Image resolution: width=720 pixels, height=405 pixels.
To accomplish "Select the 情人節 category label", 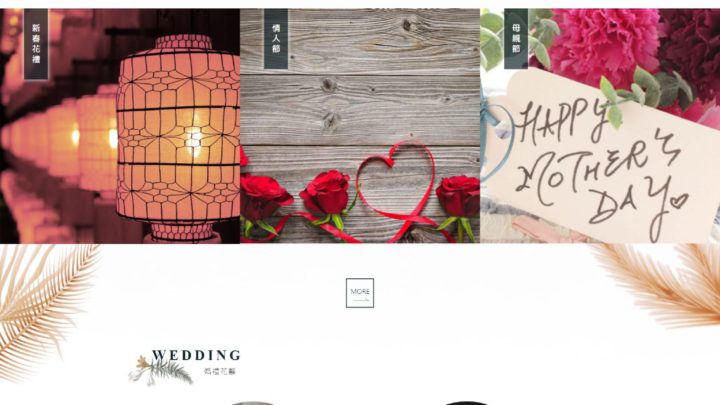I will 276,39.
